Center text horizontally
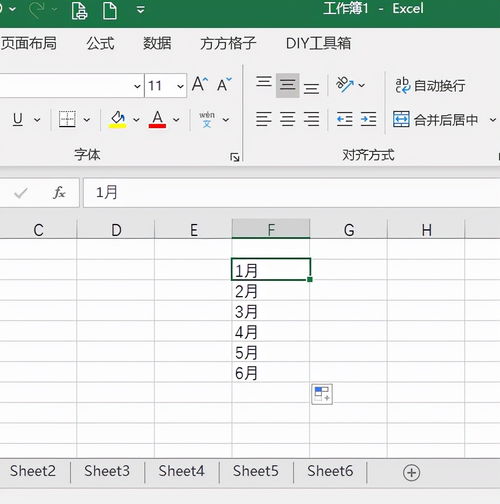This screenshot has width=500, height=504. point(287,119)
